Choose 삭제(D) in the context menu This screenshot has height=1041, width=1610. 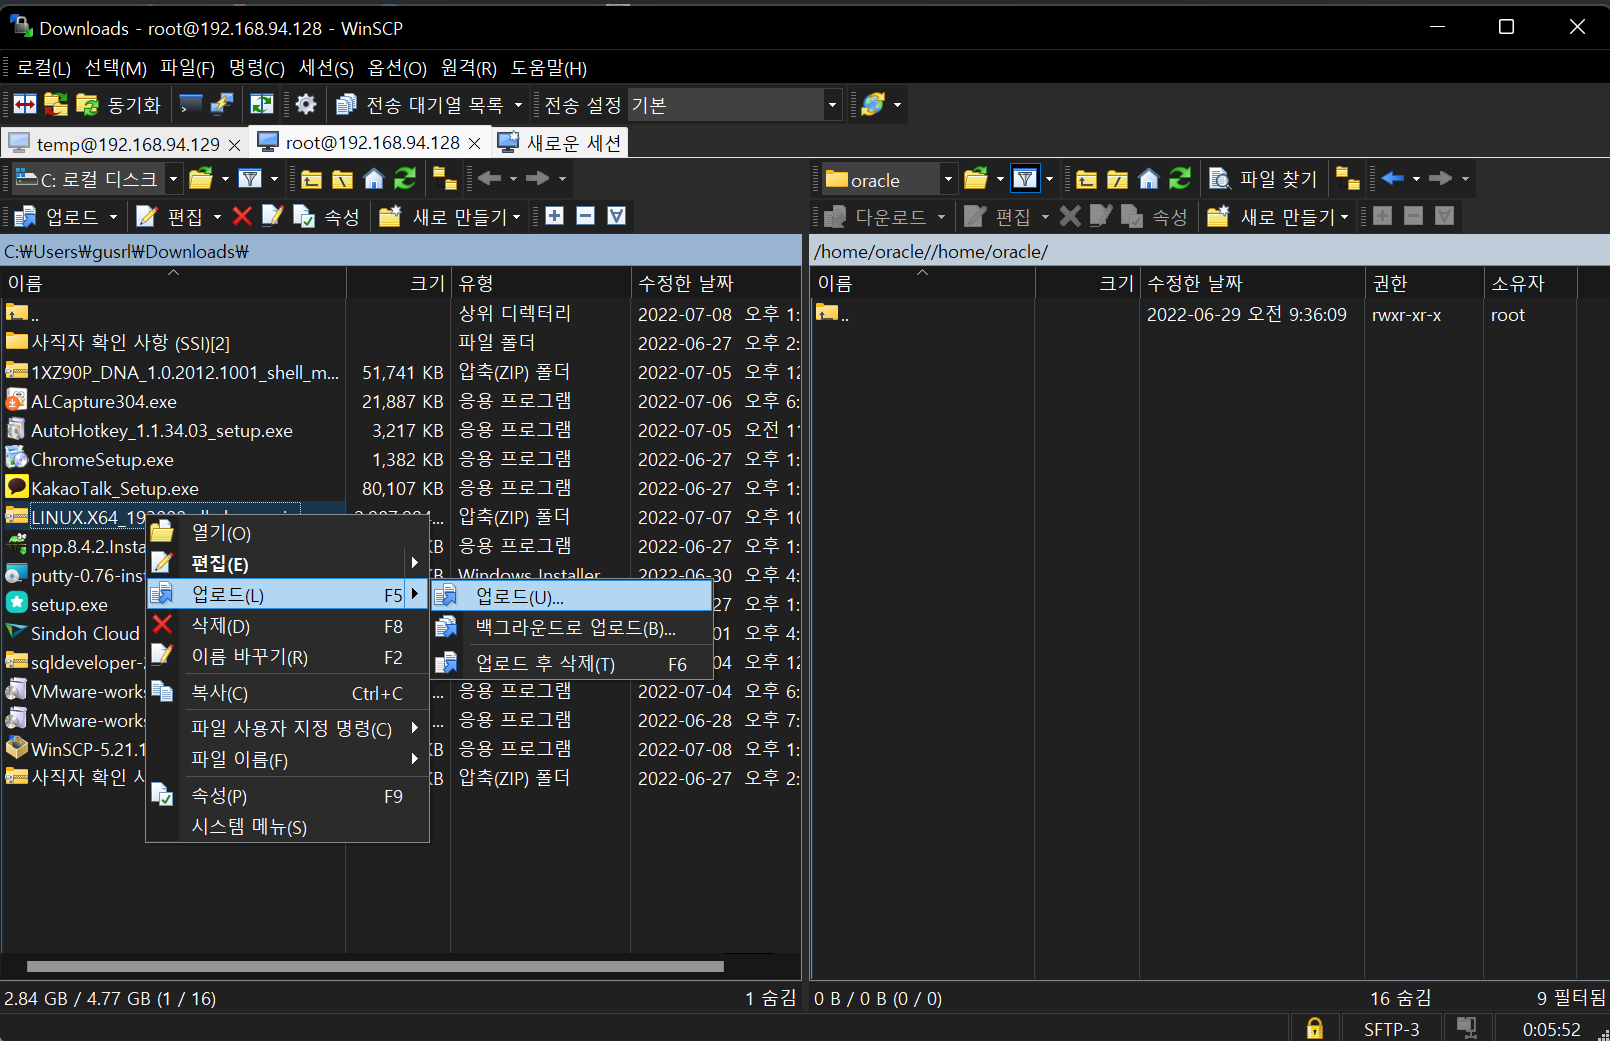(x=287, y=626)
